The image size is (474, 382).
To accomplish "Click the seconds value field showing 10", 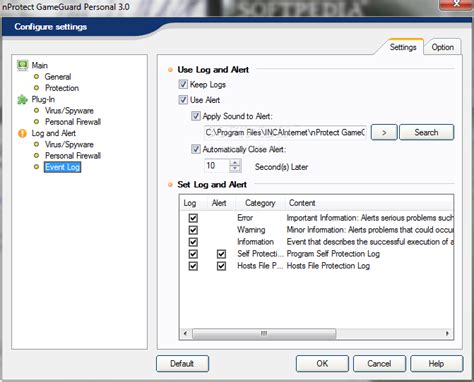I will [x=217, y=166].
